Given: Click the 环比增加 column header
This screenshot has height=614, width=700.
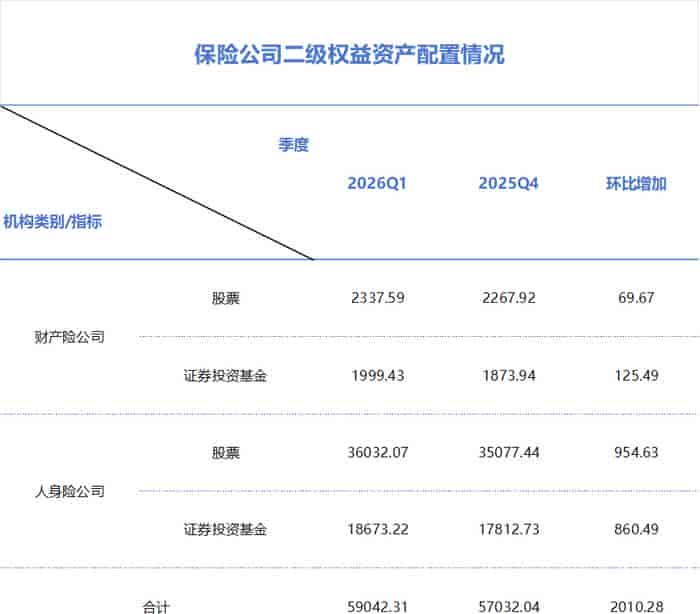Looking at the screenshot, I should 636,183.
